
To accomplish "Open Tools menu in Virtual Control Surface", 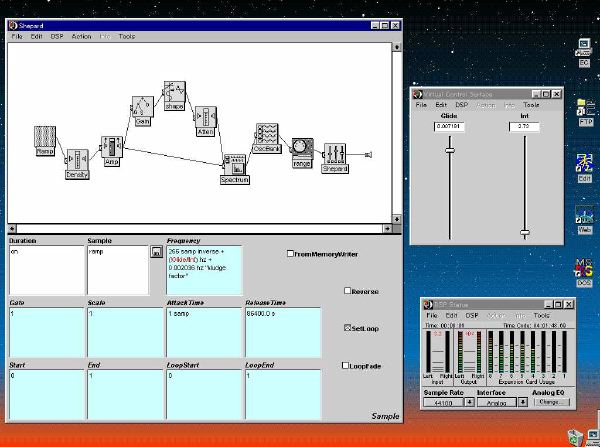I will click(x=531, y=104).
